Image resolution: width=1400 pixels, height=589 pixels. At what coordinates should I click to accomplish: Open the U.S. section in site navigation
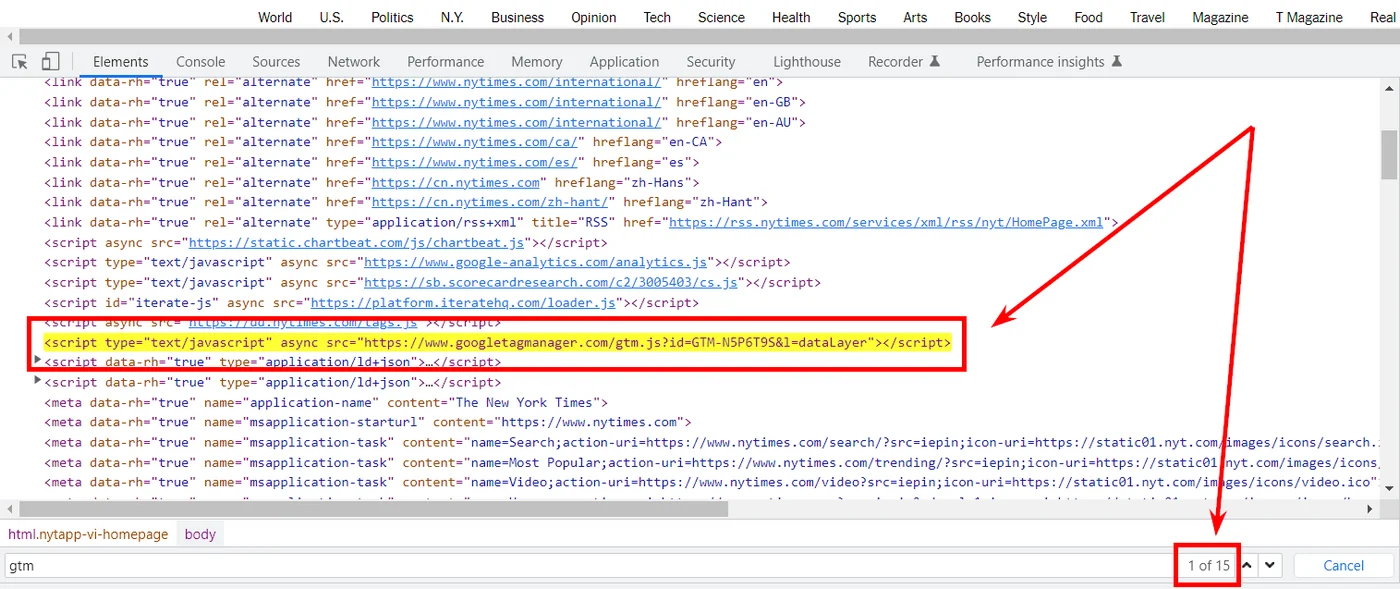[x=332, y=17]
